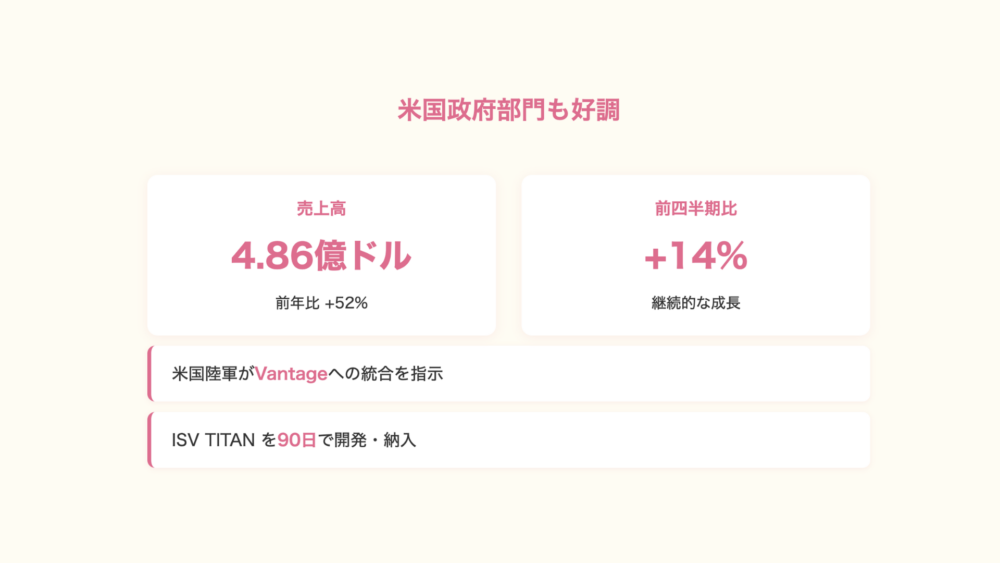Viewport: 1000px width, 563px height.
Task: Select the 売上高 card label
Action: coord(321,209)
